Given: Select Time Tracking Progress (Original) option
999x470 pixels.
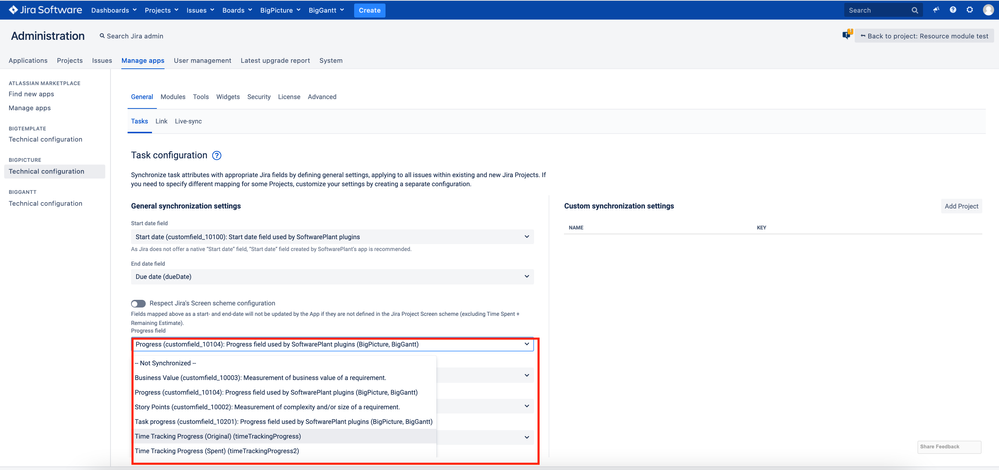Looking at the screenshot, I should click(x=285, y=436).
